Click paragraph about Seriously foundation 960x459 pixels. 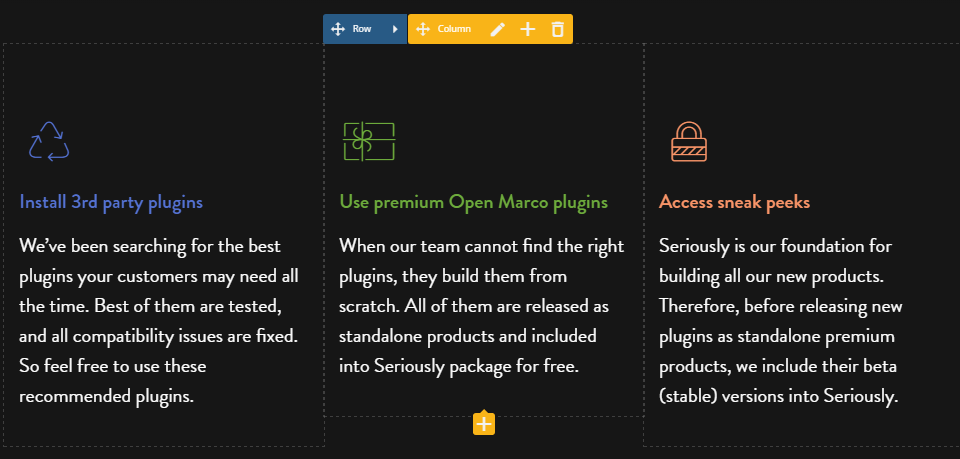tap(781, 321)
